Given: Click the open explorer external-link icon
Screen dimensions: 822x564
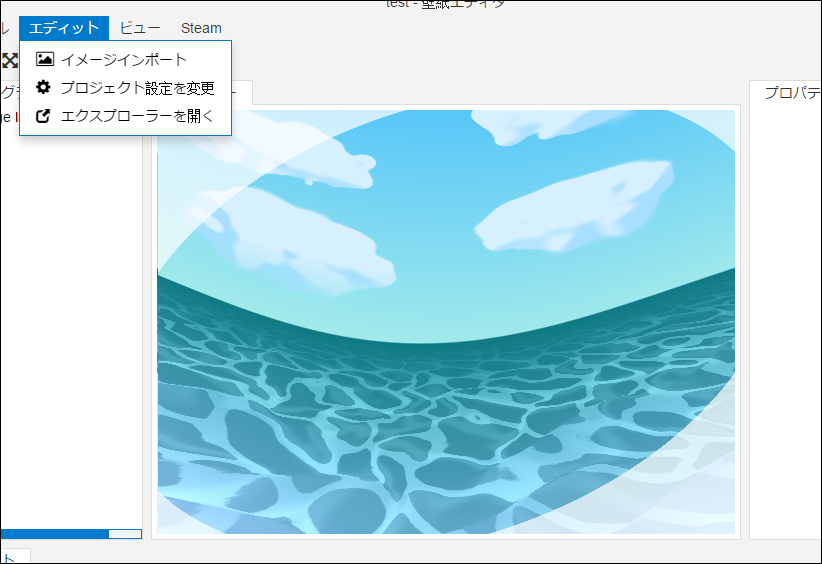Looking at the screenshot, I should pos(43,116).
